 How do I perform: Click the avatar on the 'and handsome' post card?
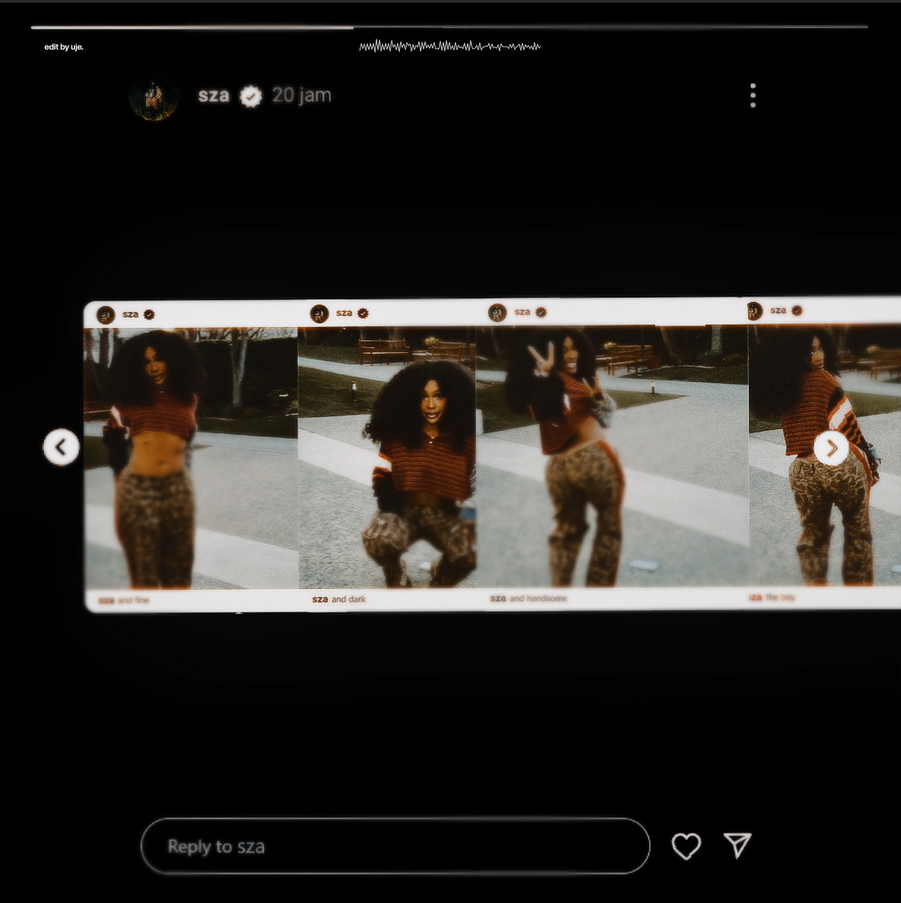point(497,313)
